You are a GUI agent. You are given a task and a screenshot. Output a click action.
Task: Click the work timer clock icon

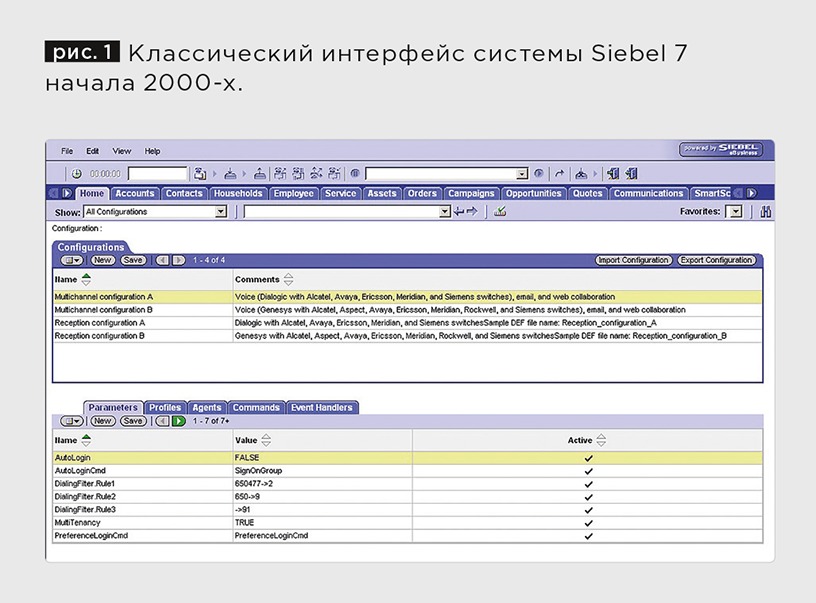[x=76, y=174]
